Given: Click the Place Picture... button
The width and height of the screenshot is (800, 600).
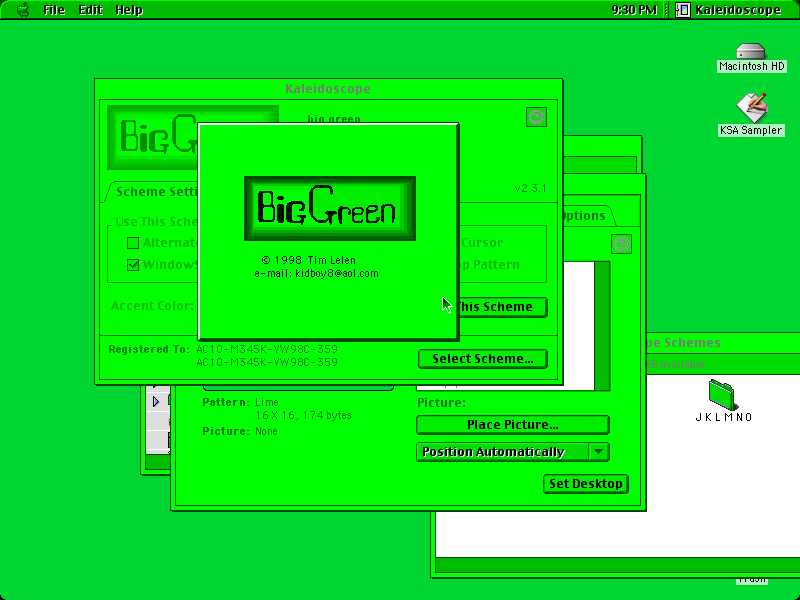Looking at the screenshot, I should tap(513, 424).
